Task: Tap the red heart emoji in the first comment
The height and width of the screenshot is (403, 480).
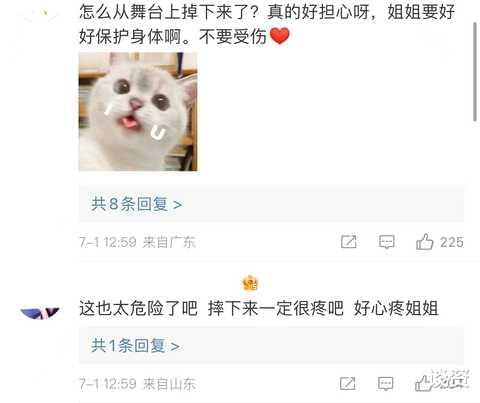Action: click(x=279, y=36)
